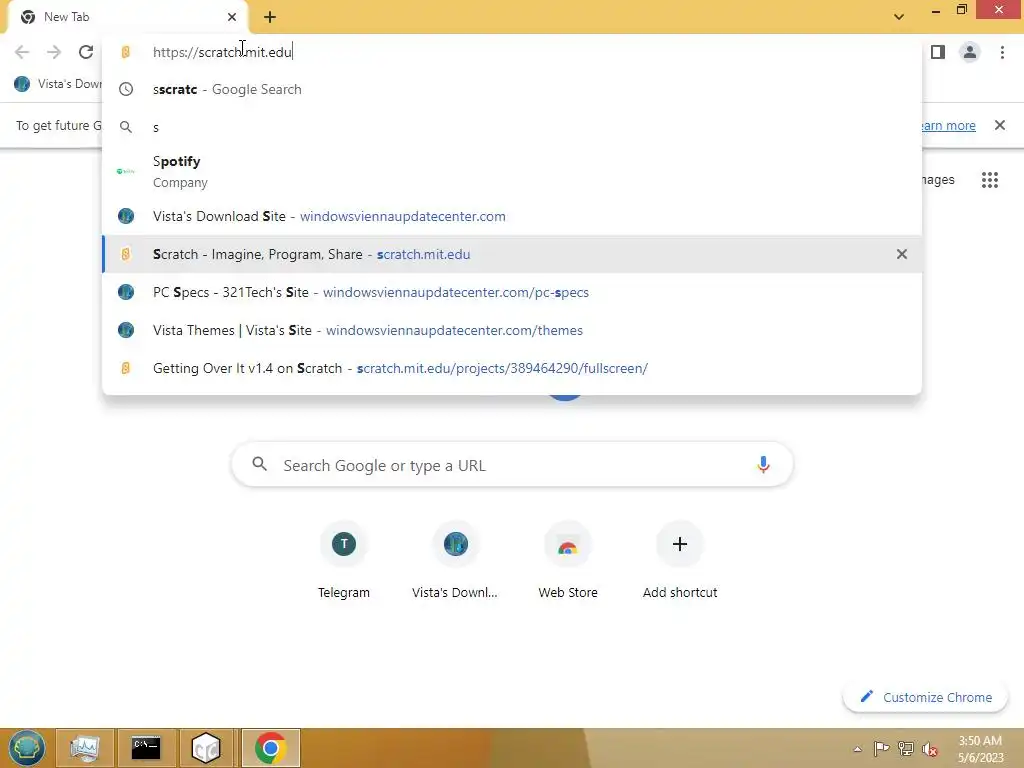
Task: Open the cube app taskbar icon
Action: click(x=206, y=748)
